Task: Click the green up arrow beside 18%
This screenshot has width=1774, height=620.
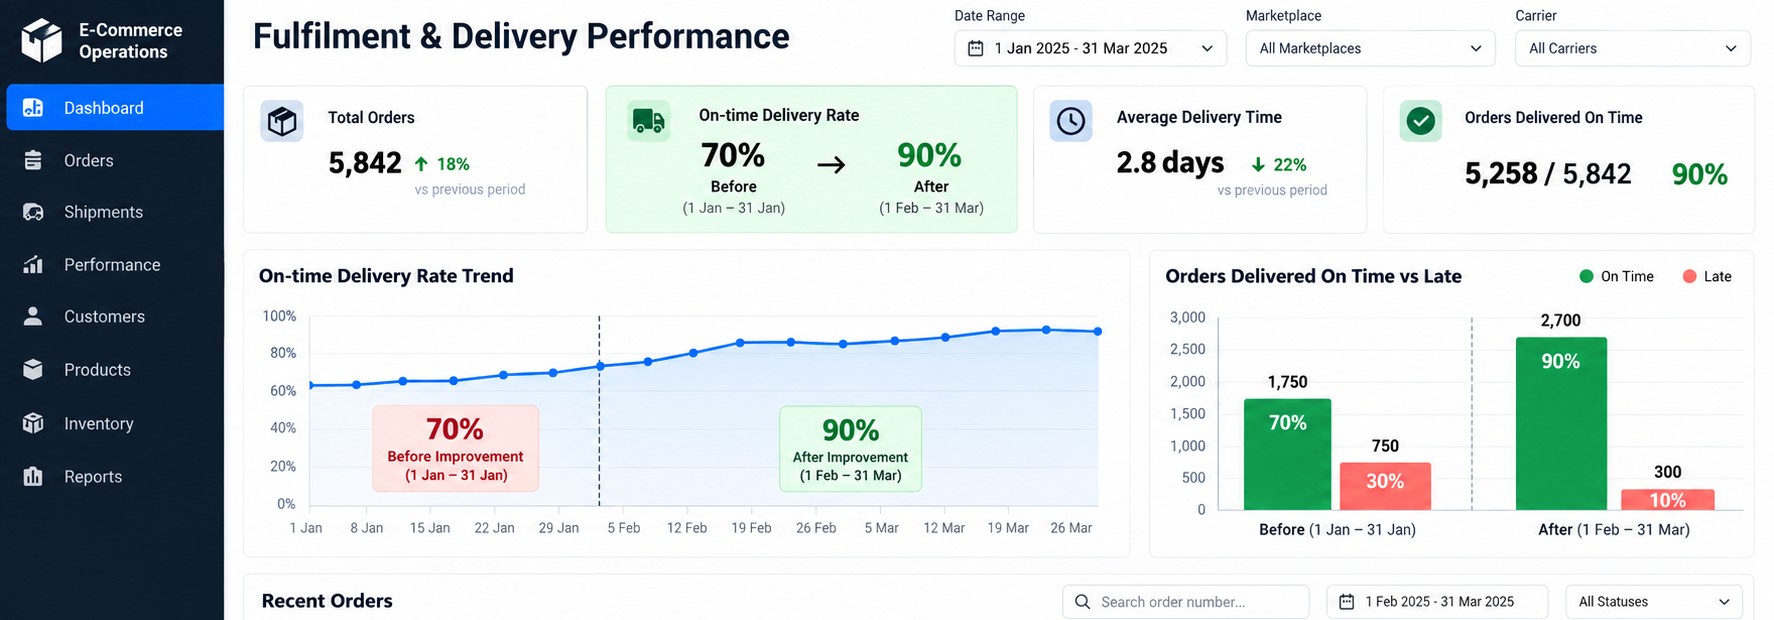Action: pyautogui.click(x=421, y=163)
